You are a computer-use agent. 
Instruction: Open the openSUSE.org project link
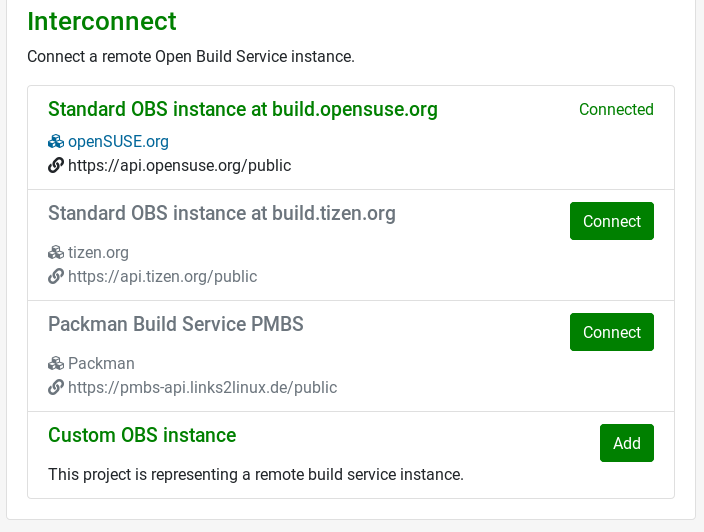coord(118,141)
